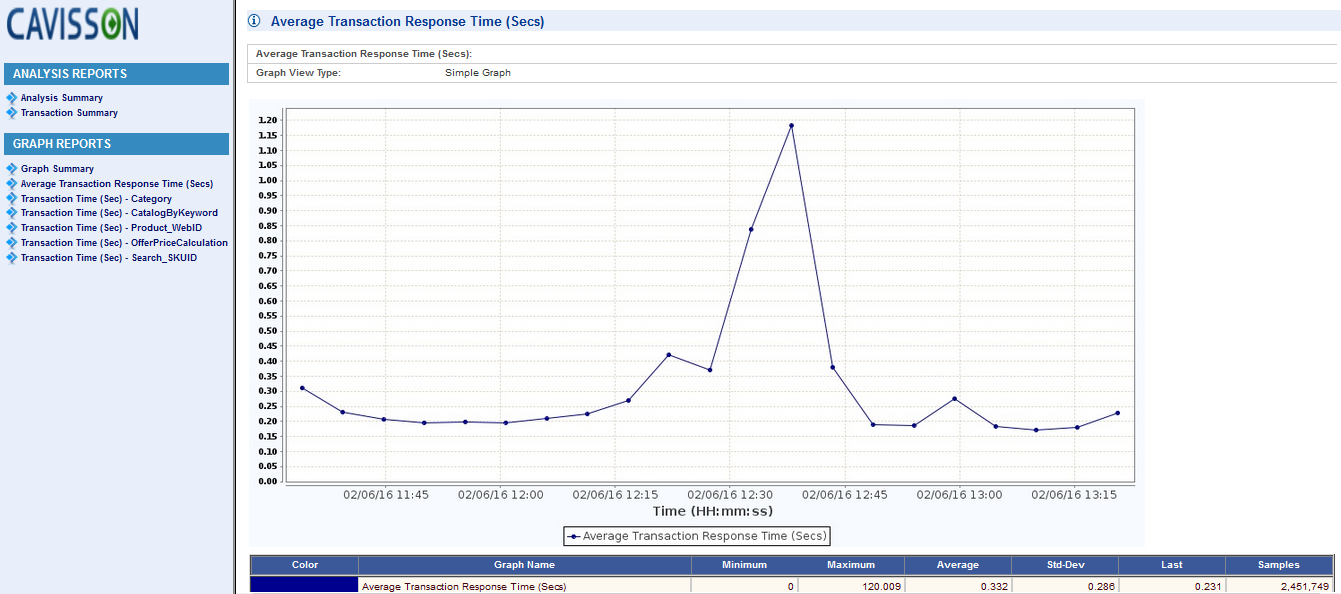Click the Average value 0.332
The image size is (1341, 594).
[x=994, y=586]
